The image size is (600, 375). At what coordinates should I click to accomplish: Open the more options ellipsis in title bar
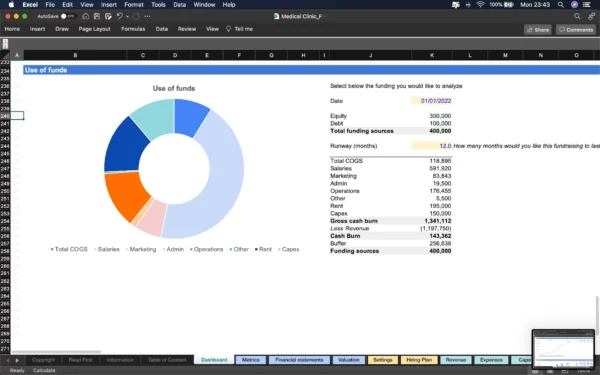[147, 16]
